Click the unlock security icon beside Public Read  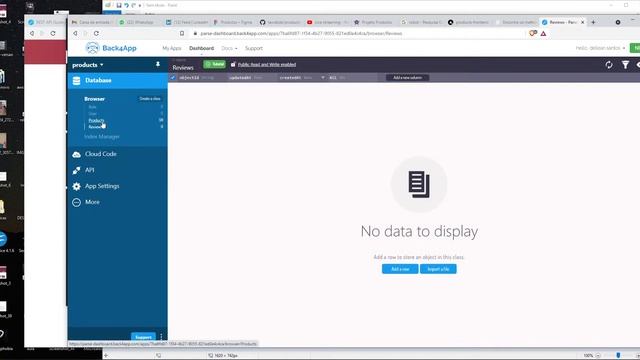(233, 64)
